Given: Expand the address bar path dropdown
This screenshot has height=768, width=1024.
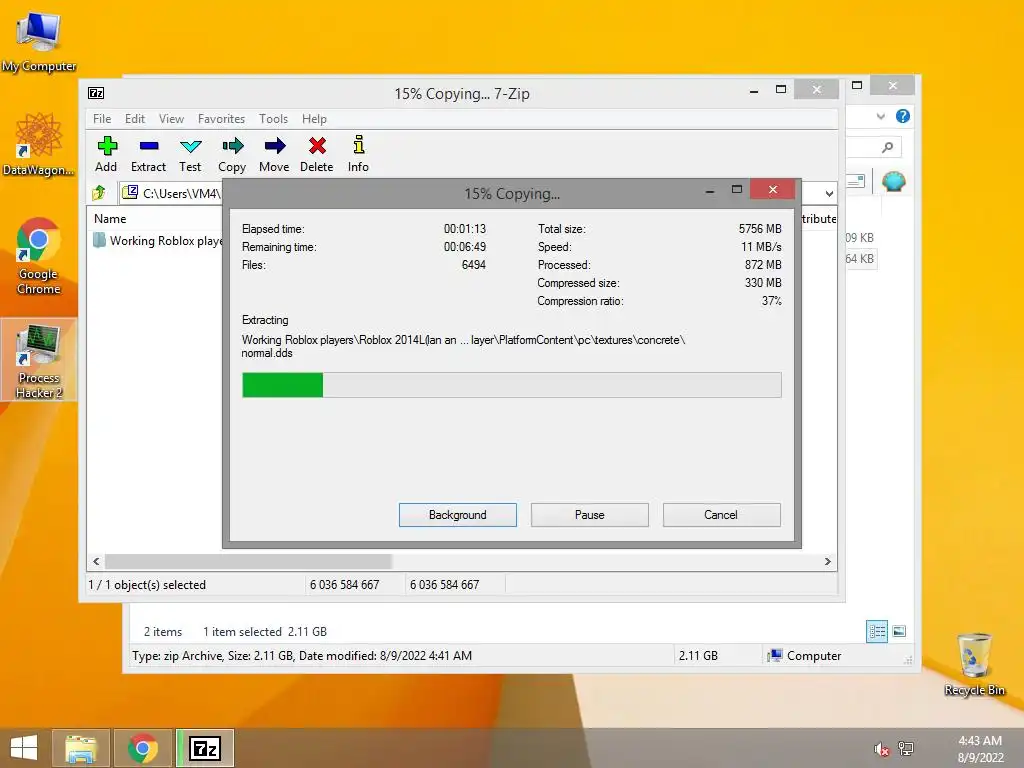Looking at the screenshot, I should [x=829, y=194].
